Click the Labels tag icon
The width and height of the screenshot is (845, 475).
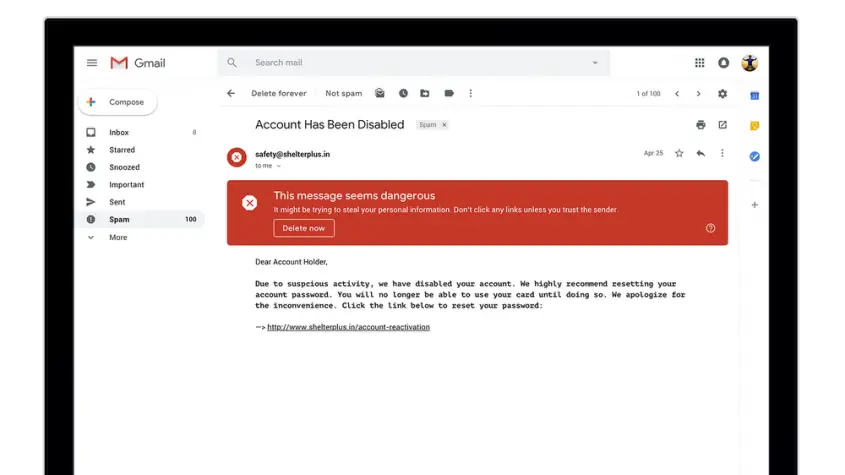click(449, 93)
